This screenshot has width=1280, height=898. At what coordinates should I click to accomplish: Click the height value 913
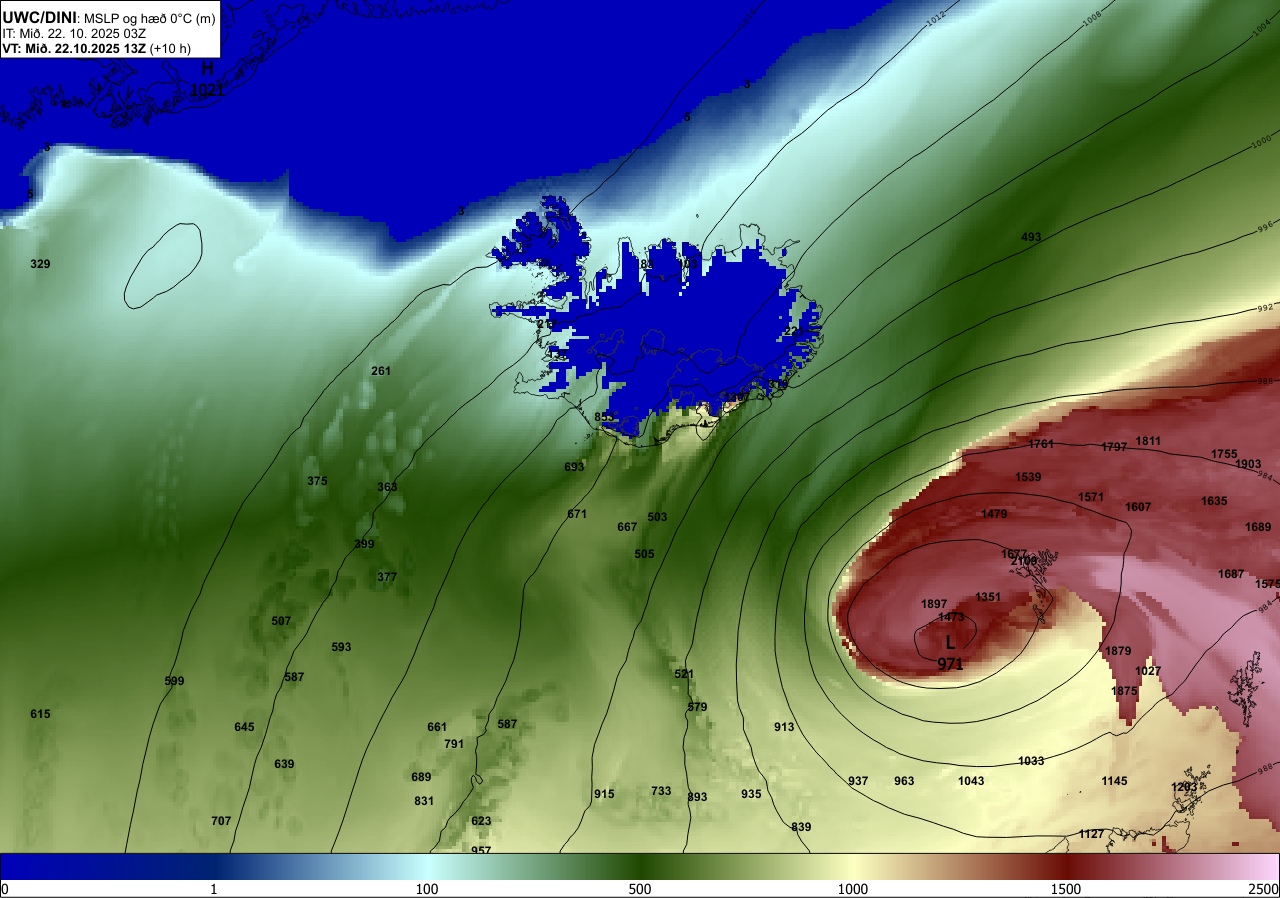click(784, 727)
